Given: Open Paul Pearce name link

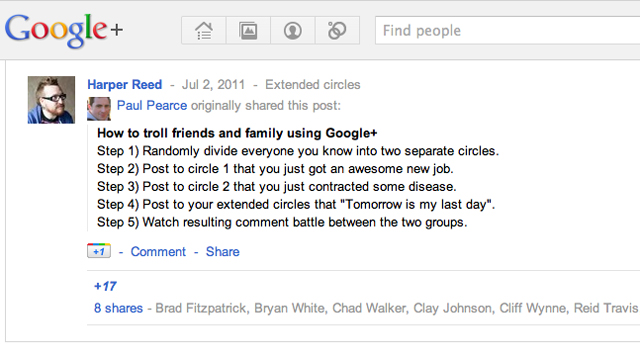Looking at the screenshot, I should coord(152,105).
